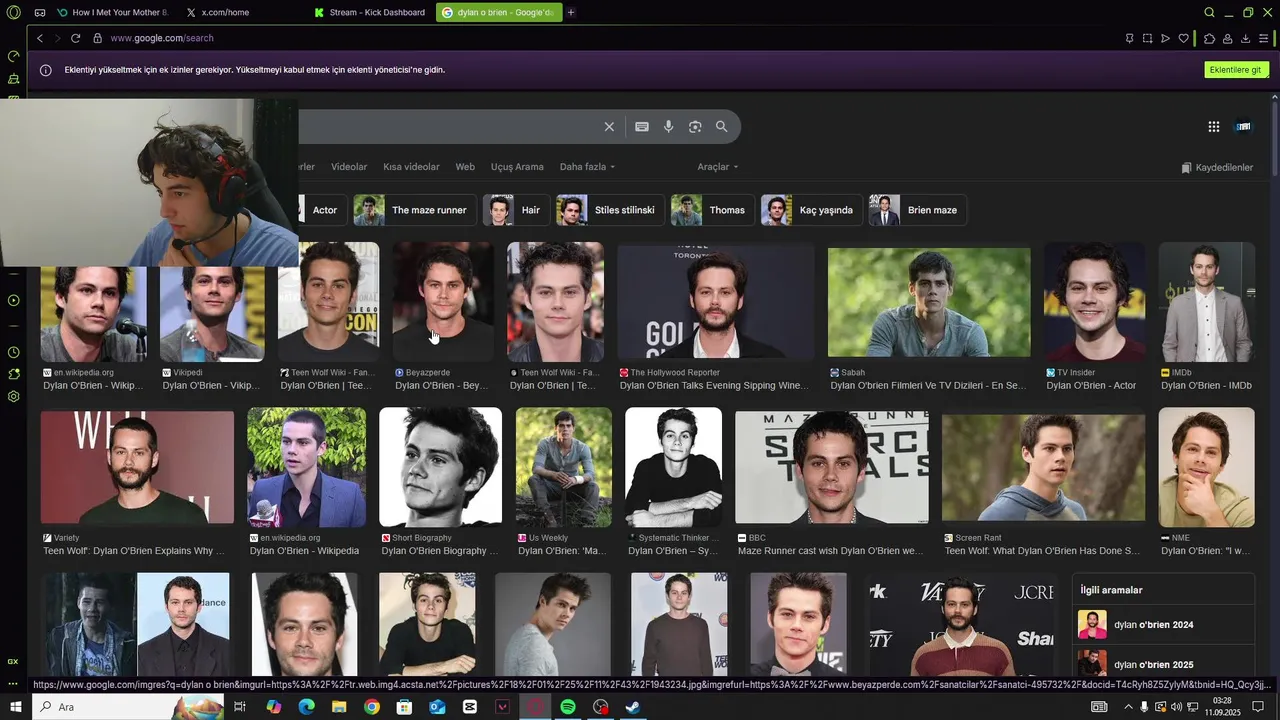Open the Sabah green background image result
This screenshot has width=1280, height=720.
pyautogui.click(x=929, y=302)
